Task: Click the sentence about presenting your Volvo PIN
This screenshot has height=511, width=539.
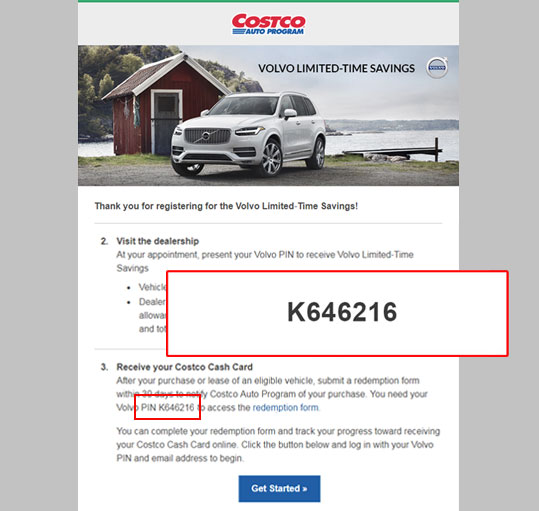Action: click(x=265, y=261)
